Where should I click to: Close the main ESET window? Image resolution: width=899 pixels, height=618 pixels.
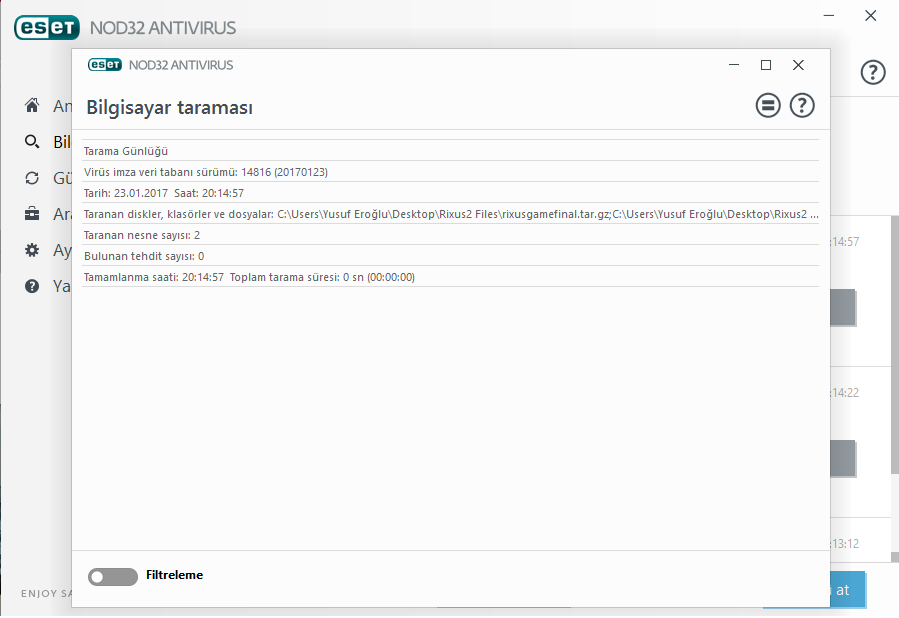(x=870, y=15)
